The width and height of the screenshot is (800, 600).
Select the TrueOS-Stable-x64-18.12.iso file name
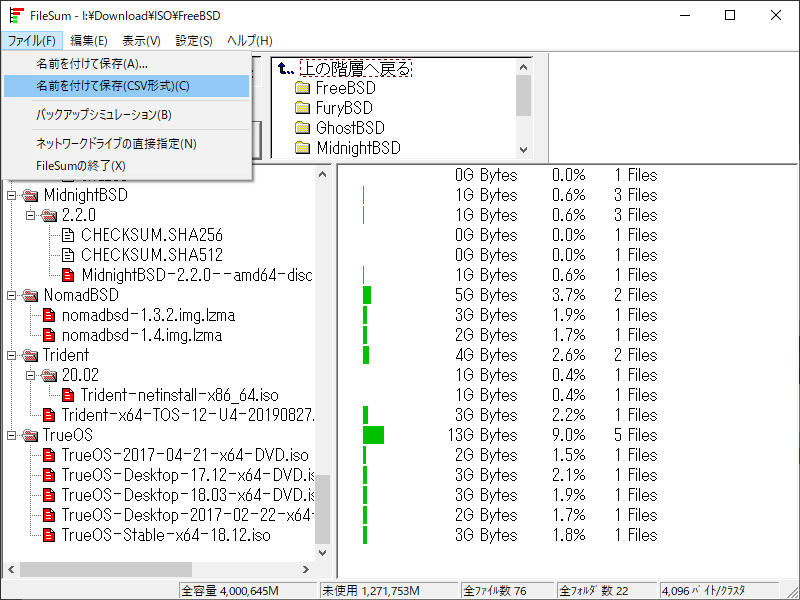pos(166,535)
